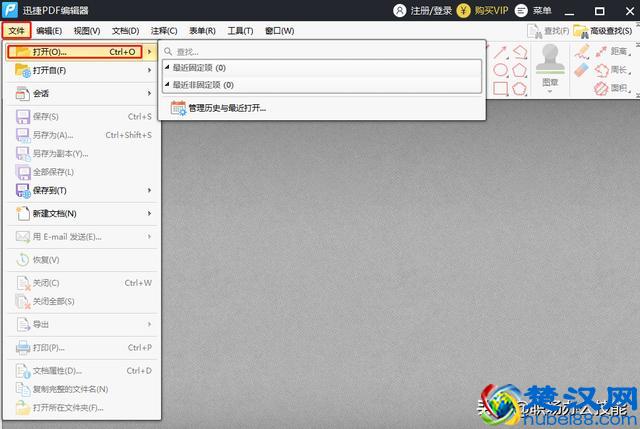Expand the 会话 submenu arrow

[x=149, y=93]
